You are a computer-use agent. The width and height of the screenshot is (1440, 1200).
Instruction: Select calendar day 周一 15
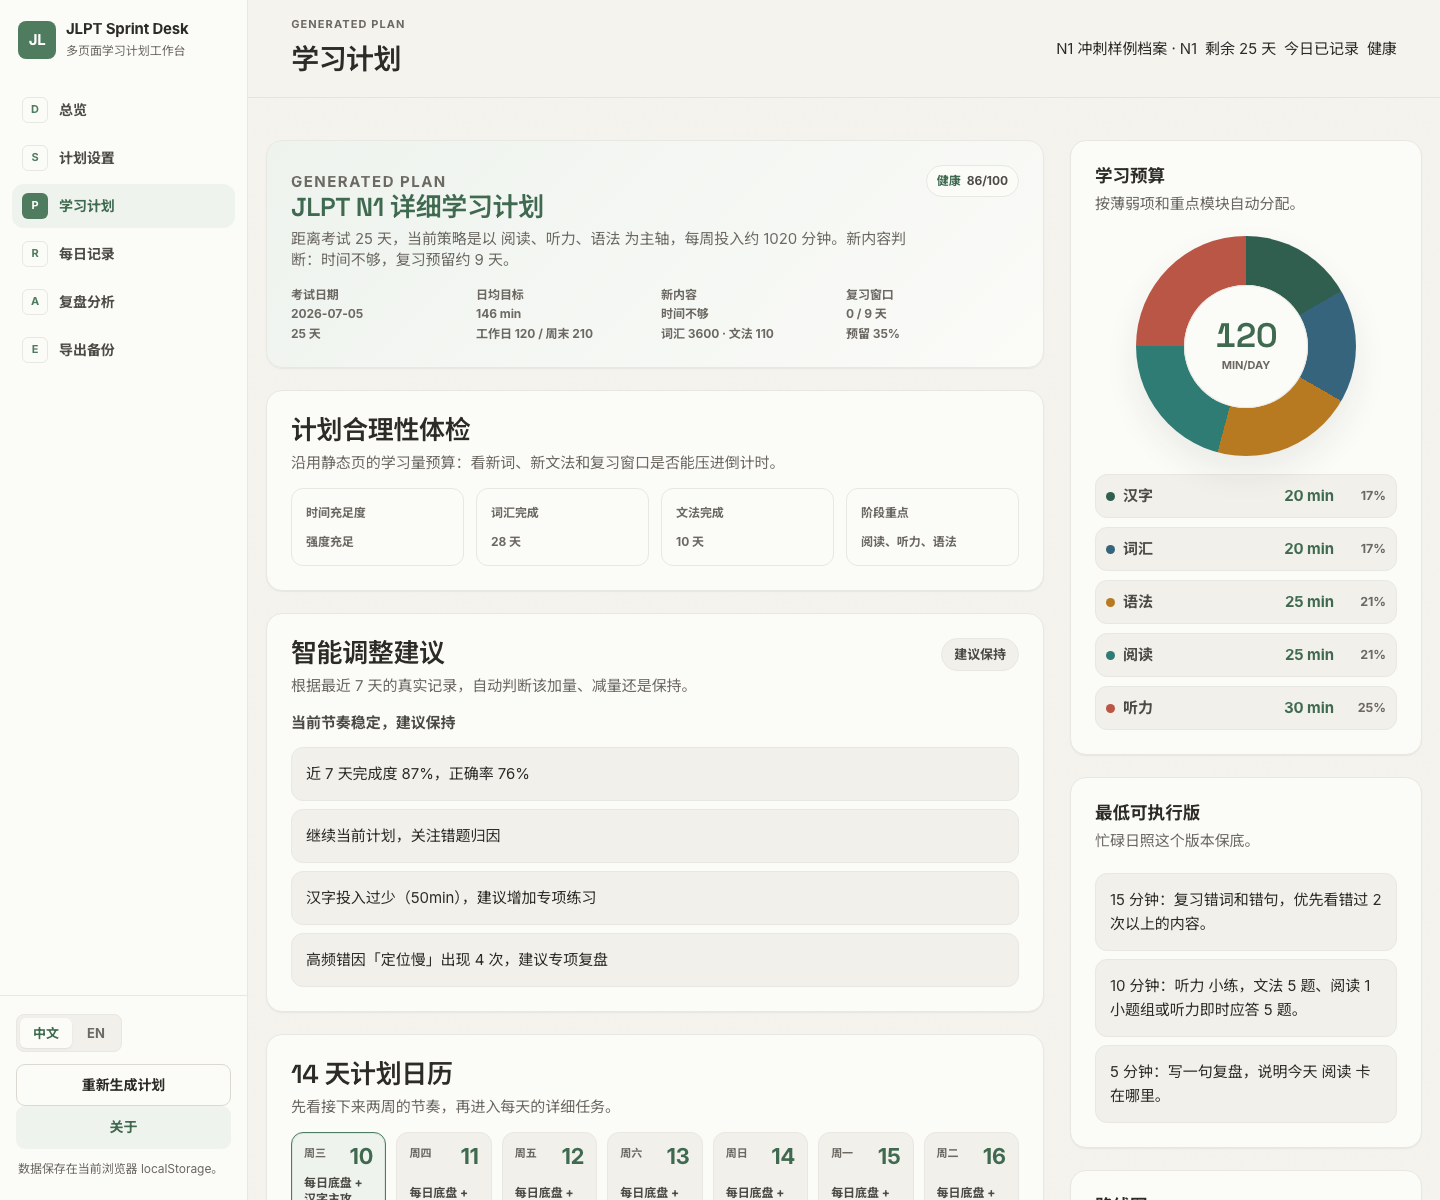click(866, 1166)
